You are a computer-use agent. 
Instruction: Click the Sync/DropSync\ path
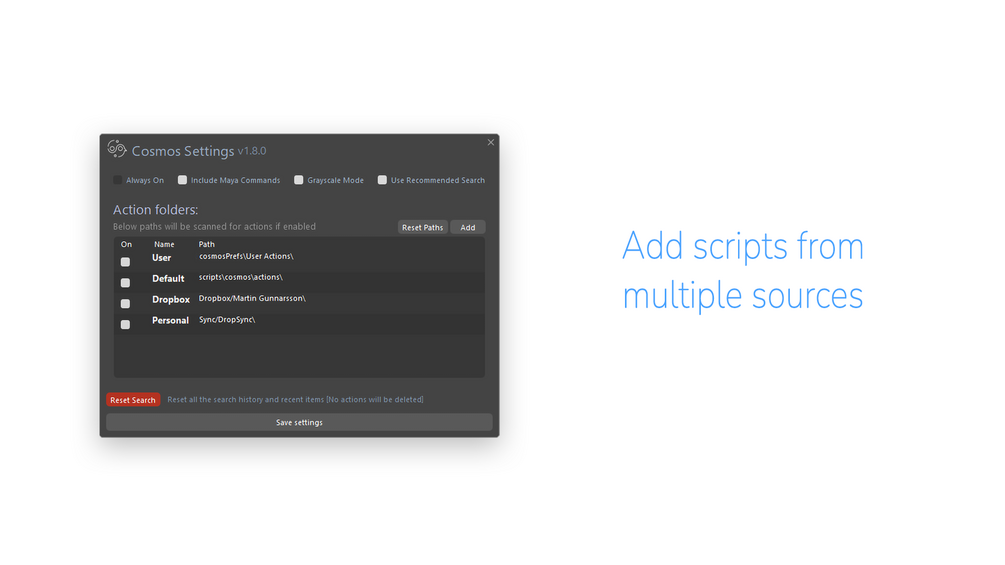227,320
